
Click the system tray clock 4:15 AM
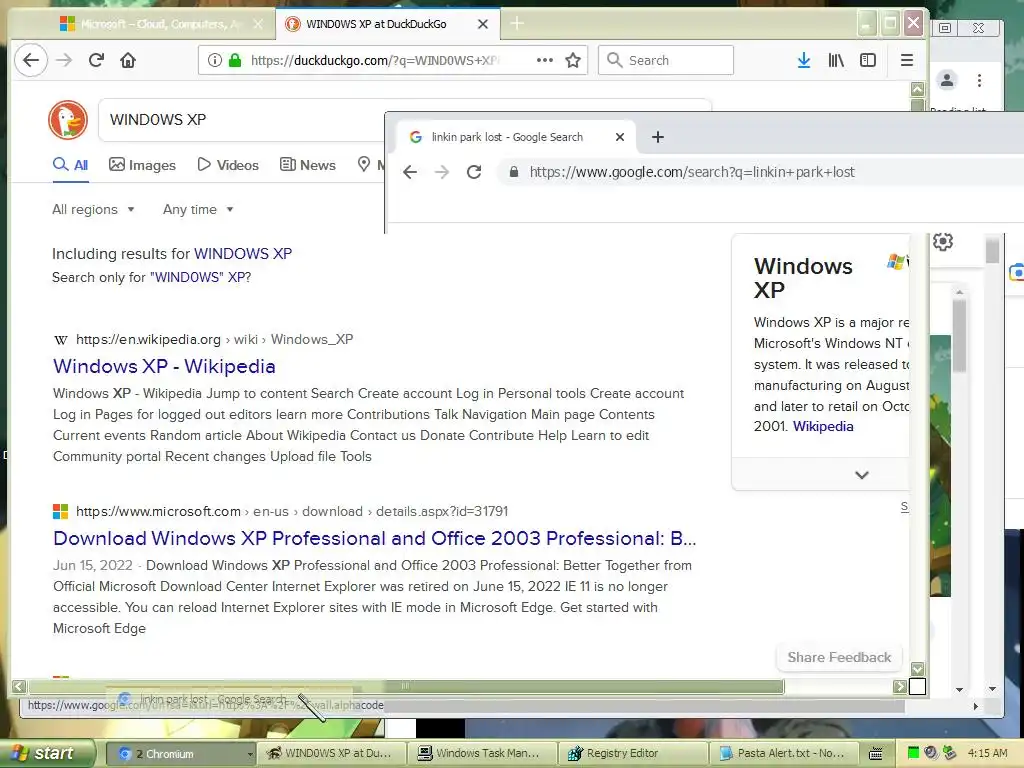click(987, 754)
